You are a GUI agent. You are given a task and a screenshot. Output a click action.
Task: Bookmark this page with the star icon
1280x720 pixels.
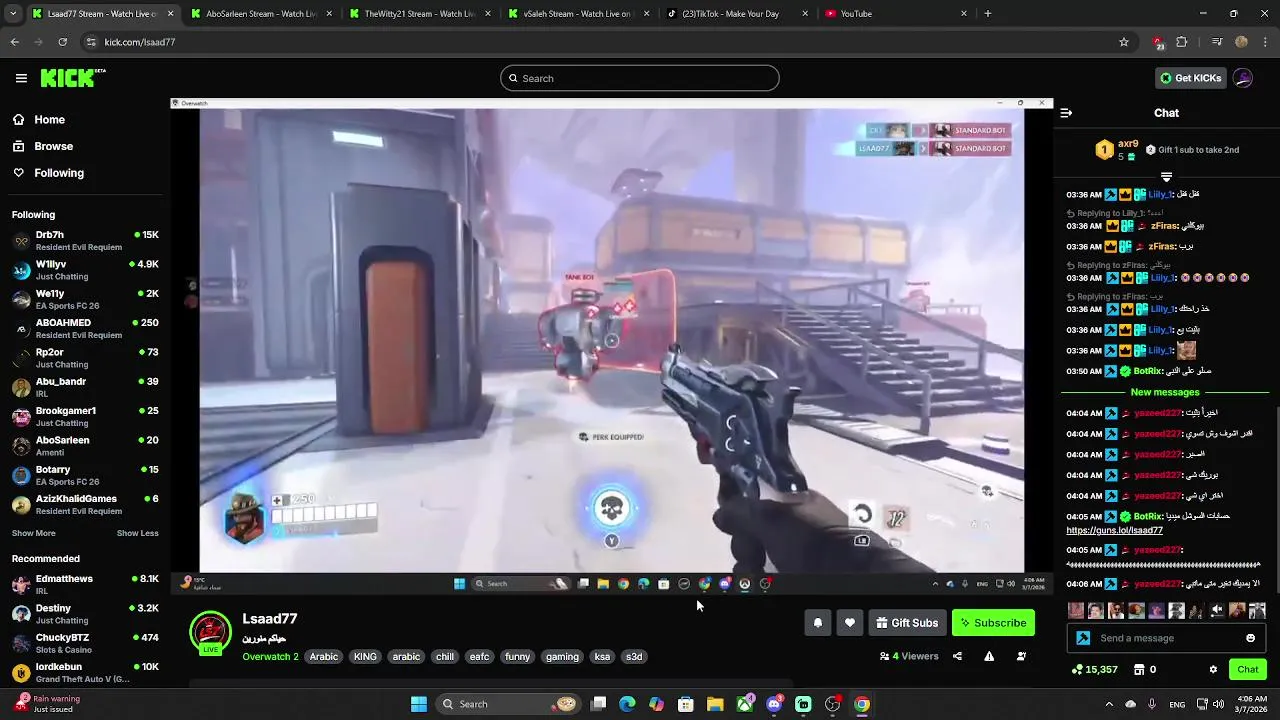(x=1124, y=42)
